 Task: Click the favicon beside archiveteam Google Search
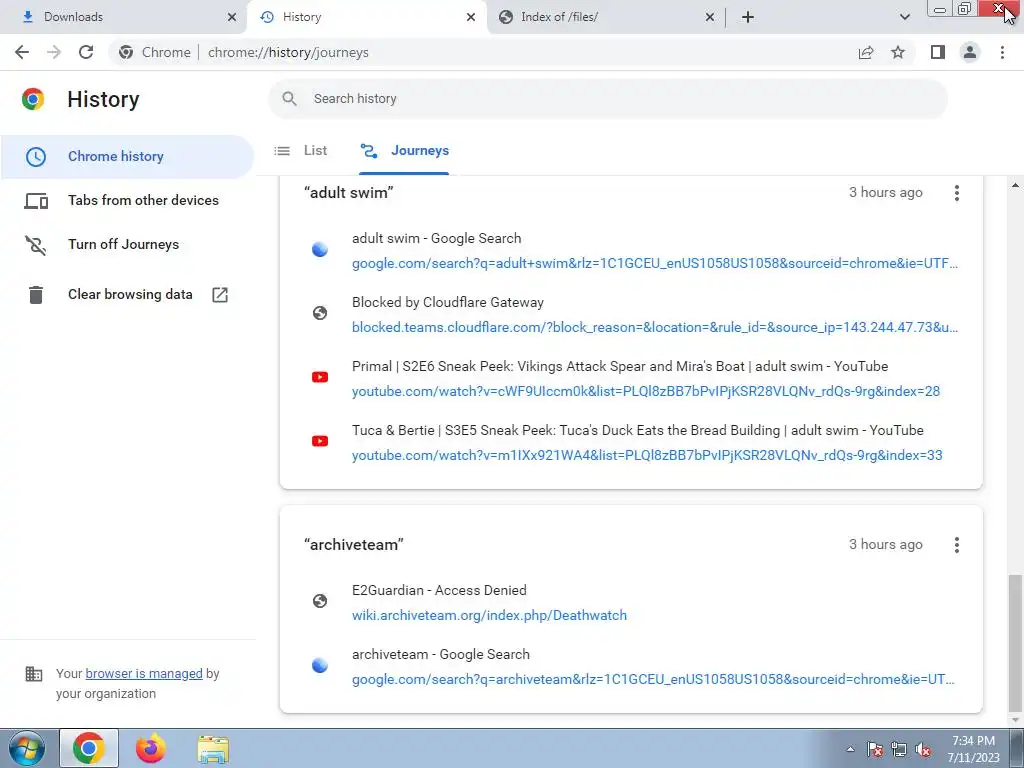click(x=320, y=665)
